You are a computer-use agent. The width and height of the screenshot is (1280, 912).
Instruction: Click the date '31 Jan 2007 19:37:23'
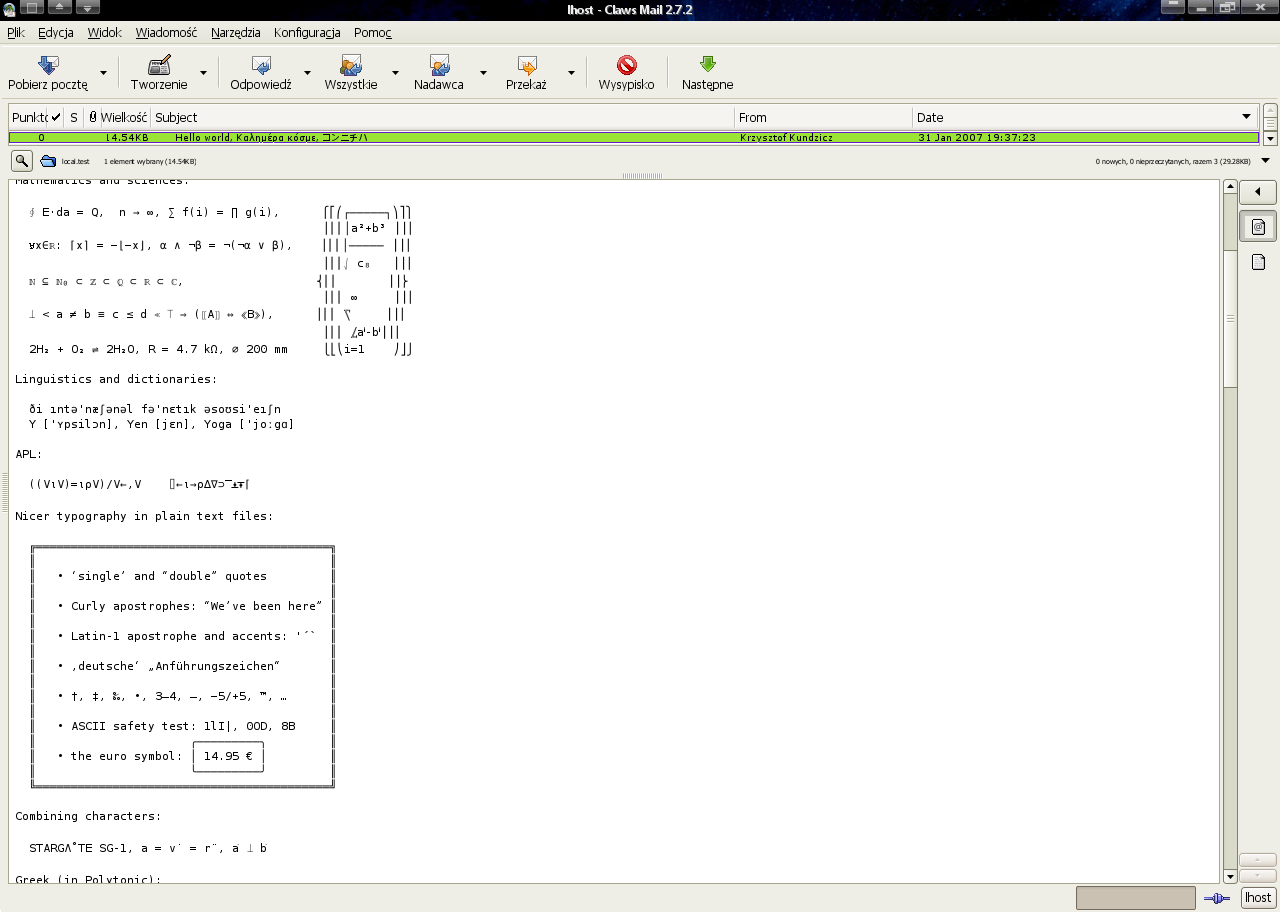coord(977,137)
